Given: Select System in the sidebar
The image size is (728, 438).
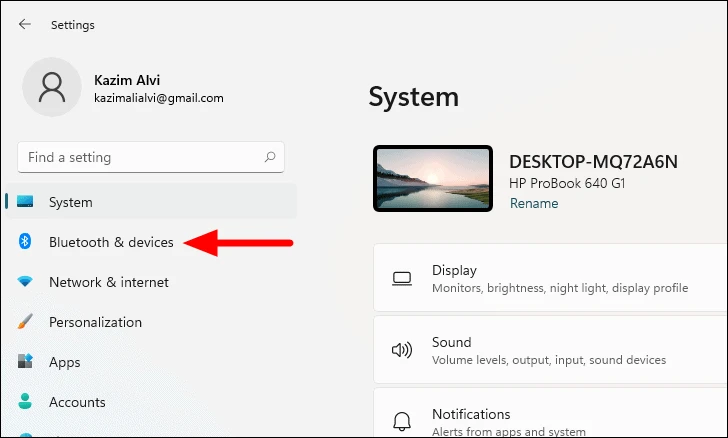Looking at the screenshot, I should pyautogui.click(x=151, y=202).
